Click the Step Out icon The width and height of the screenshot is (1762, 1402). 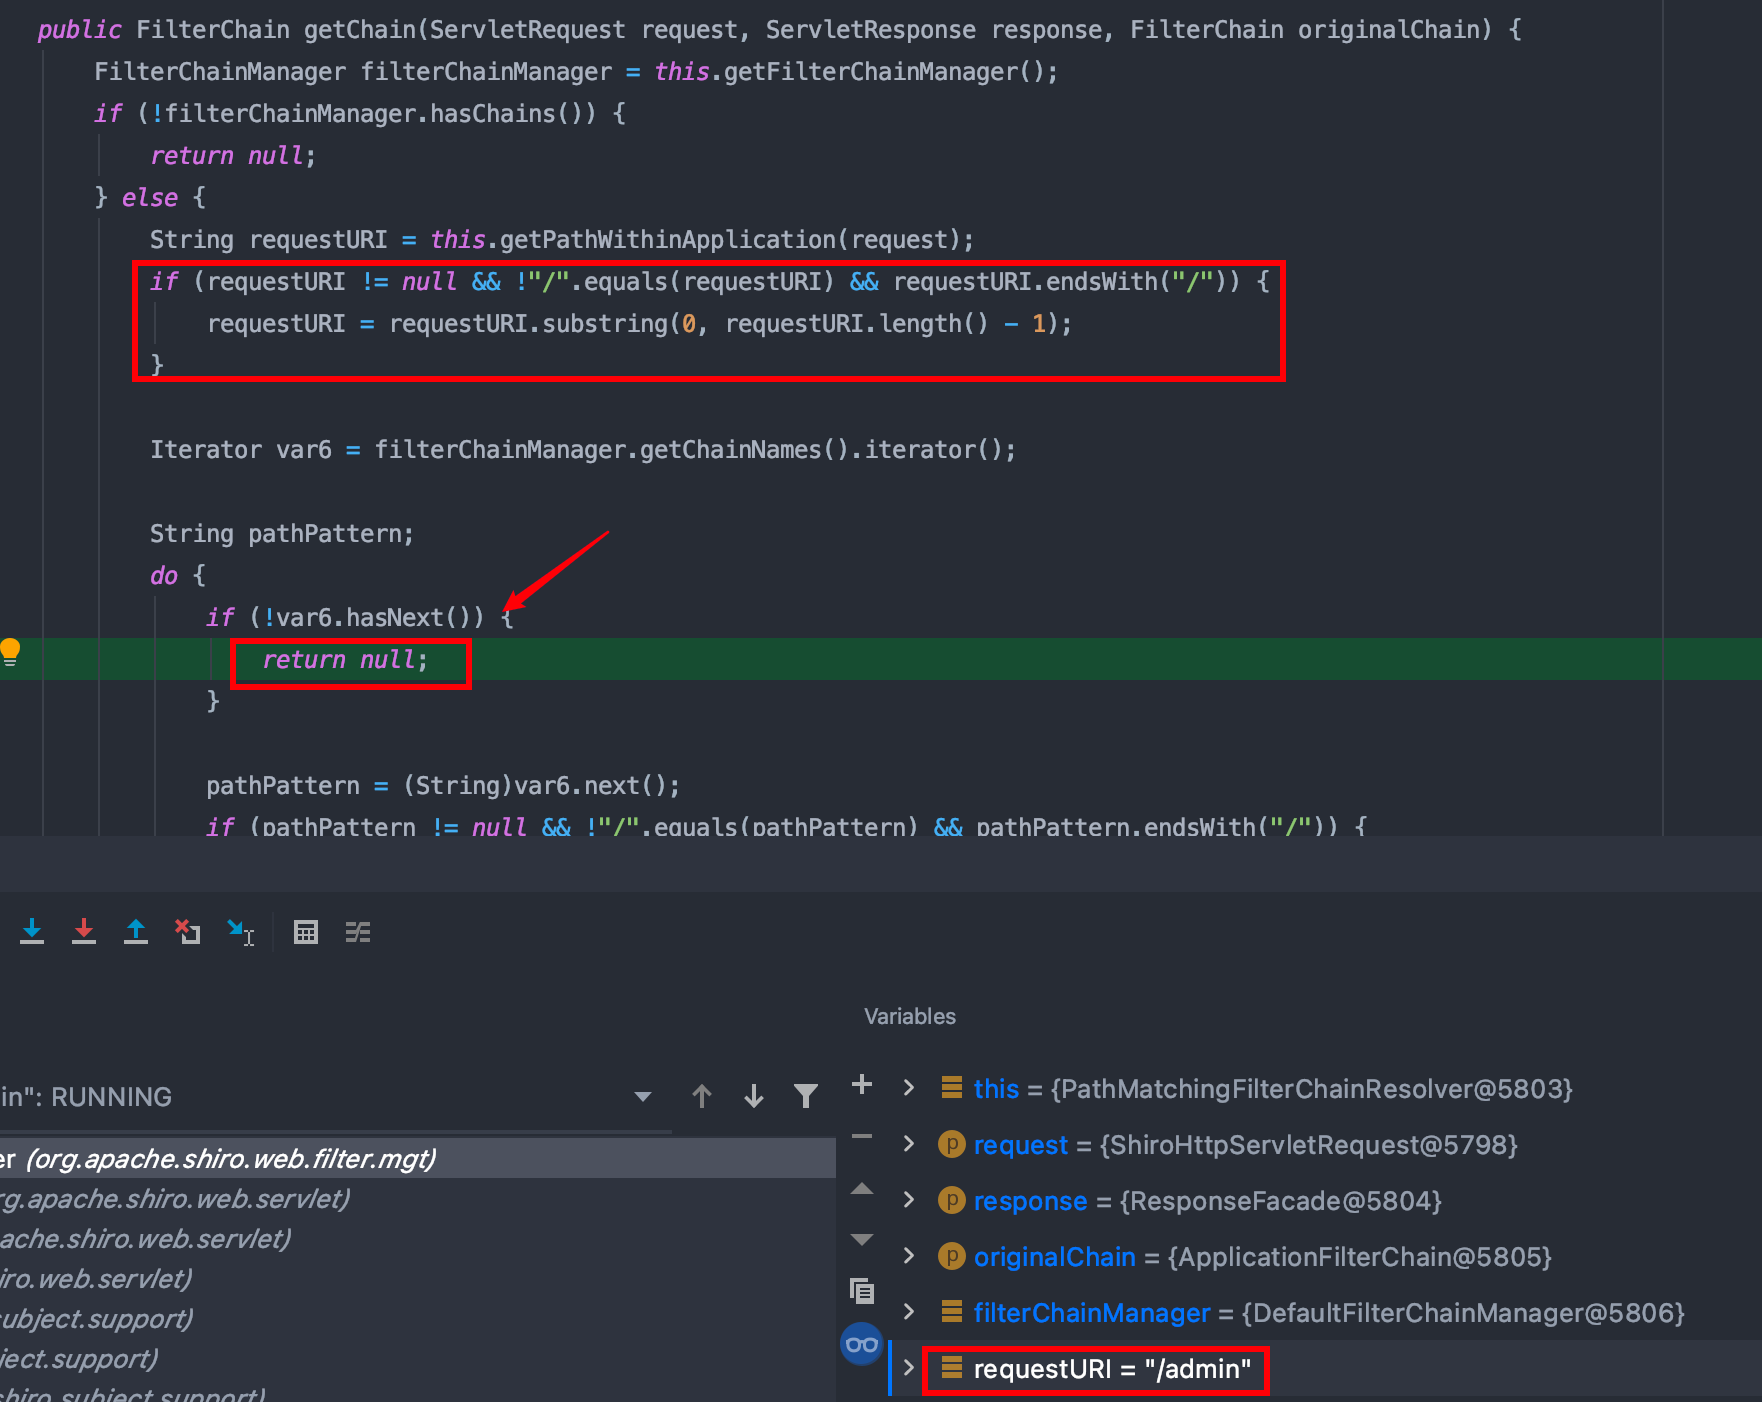(x=136, y=932)
